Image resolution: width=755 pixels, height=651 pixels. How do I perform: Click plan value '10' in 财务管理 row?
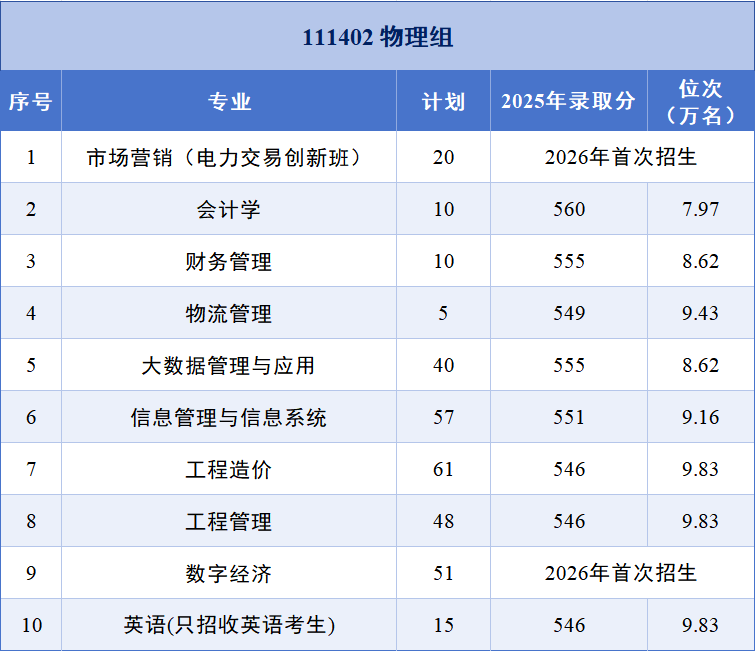coord(443,261)
